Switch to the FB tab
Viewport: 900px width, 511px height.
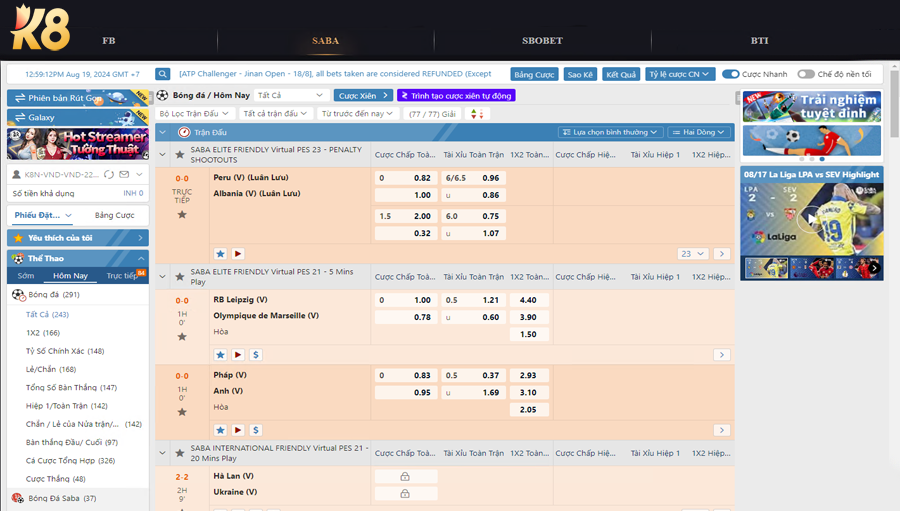point(109,41)
